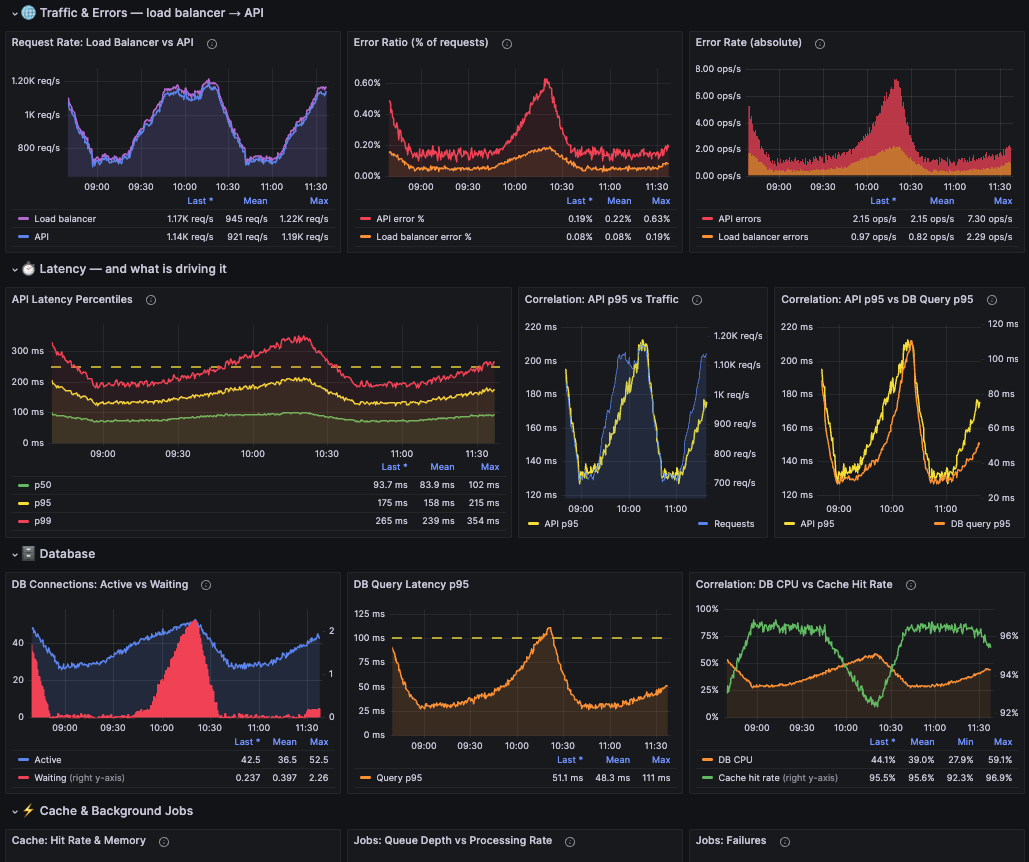The image size is (1029, 862).
Task: Toggle Requests series in Traffic correlation legend
Action: [x=734, y=523]
